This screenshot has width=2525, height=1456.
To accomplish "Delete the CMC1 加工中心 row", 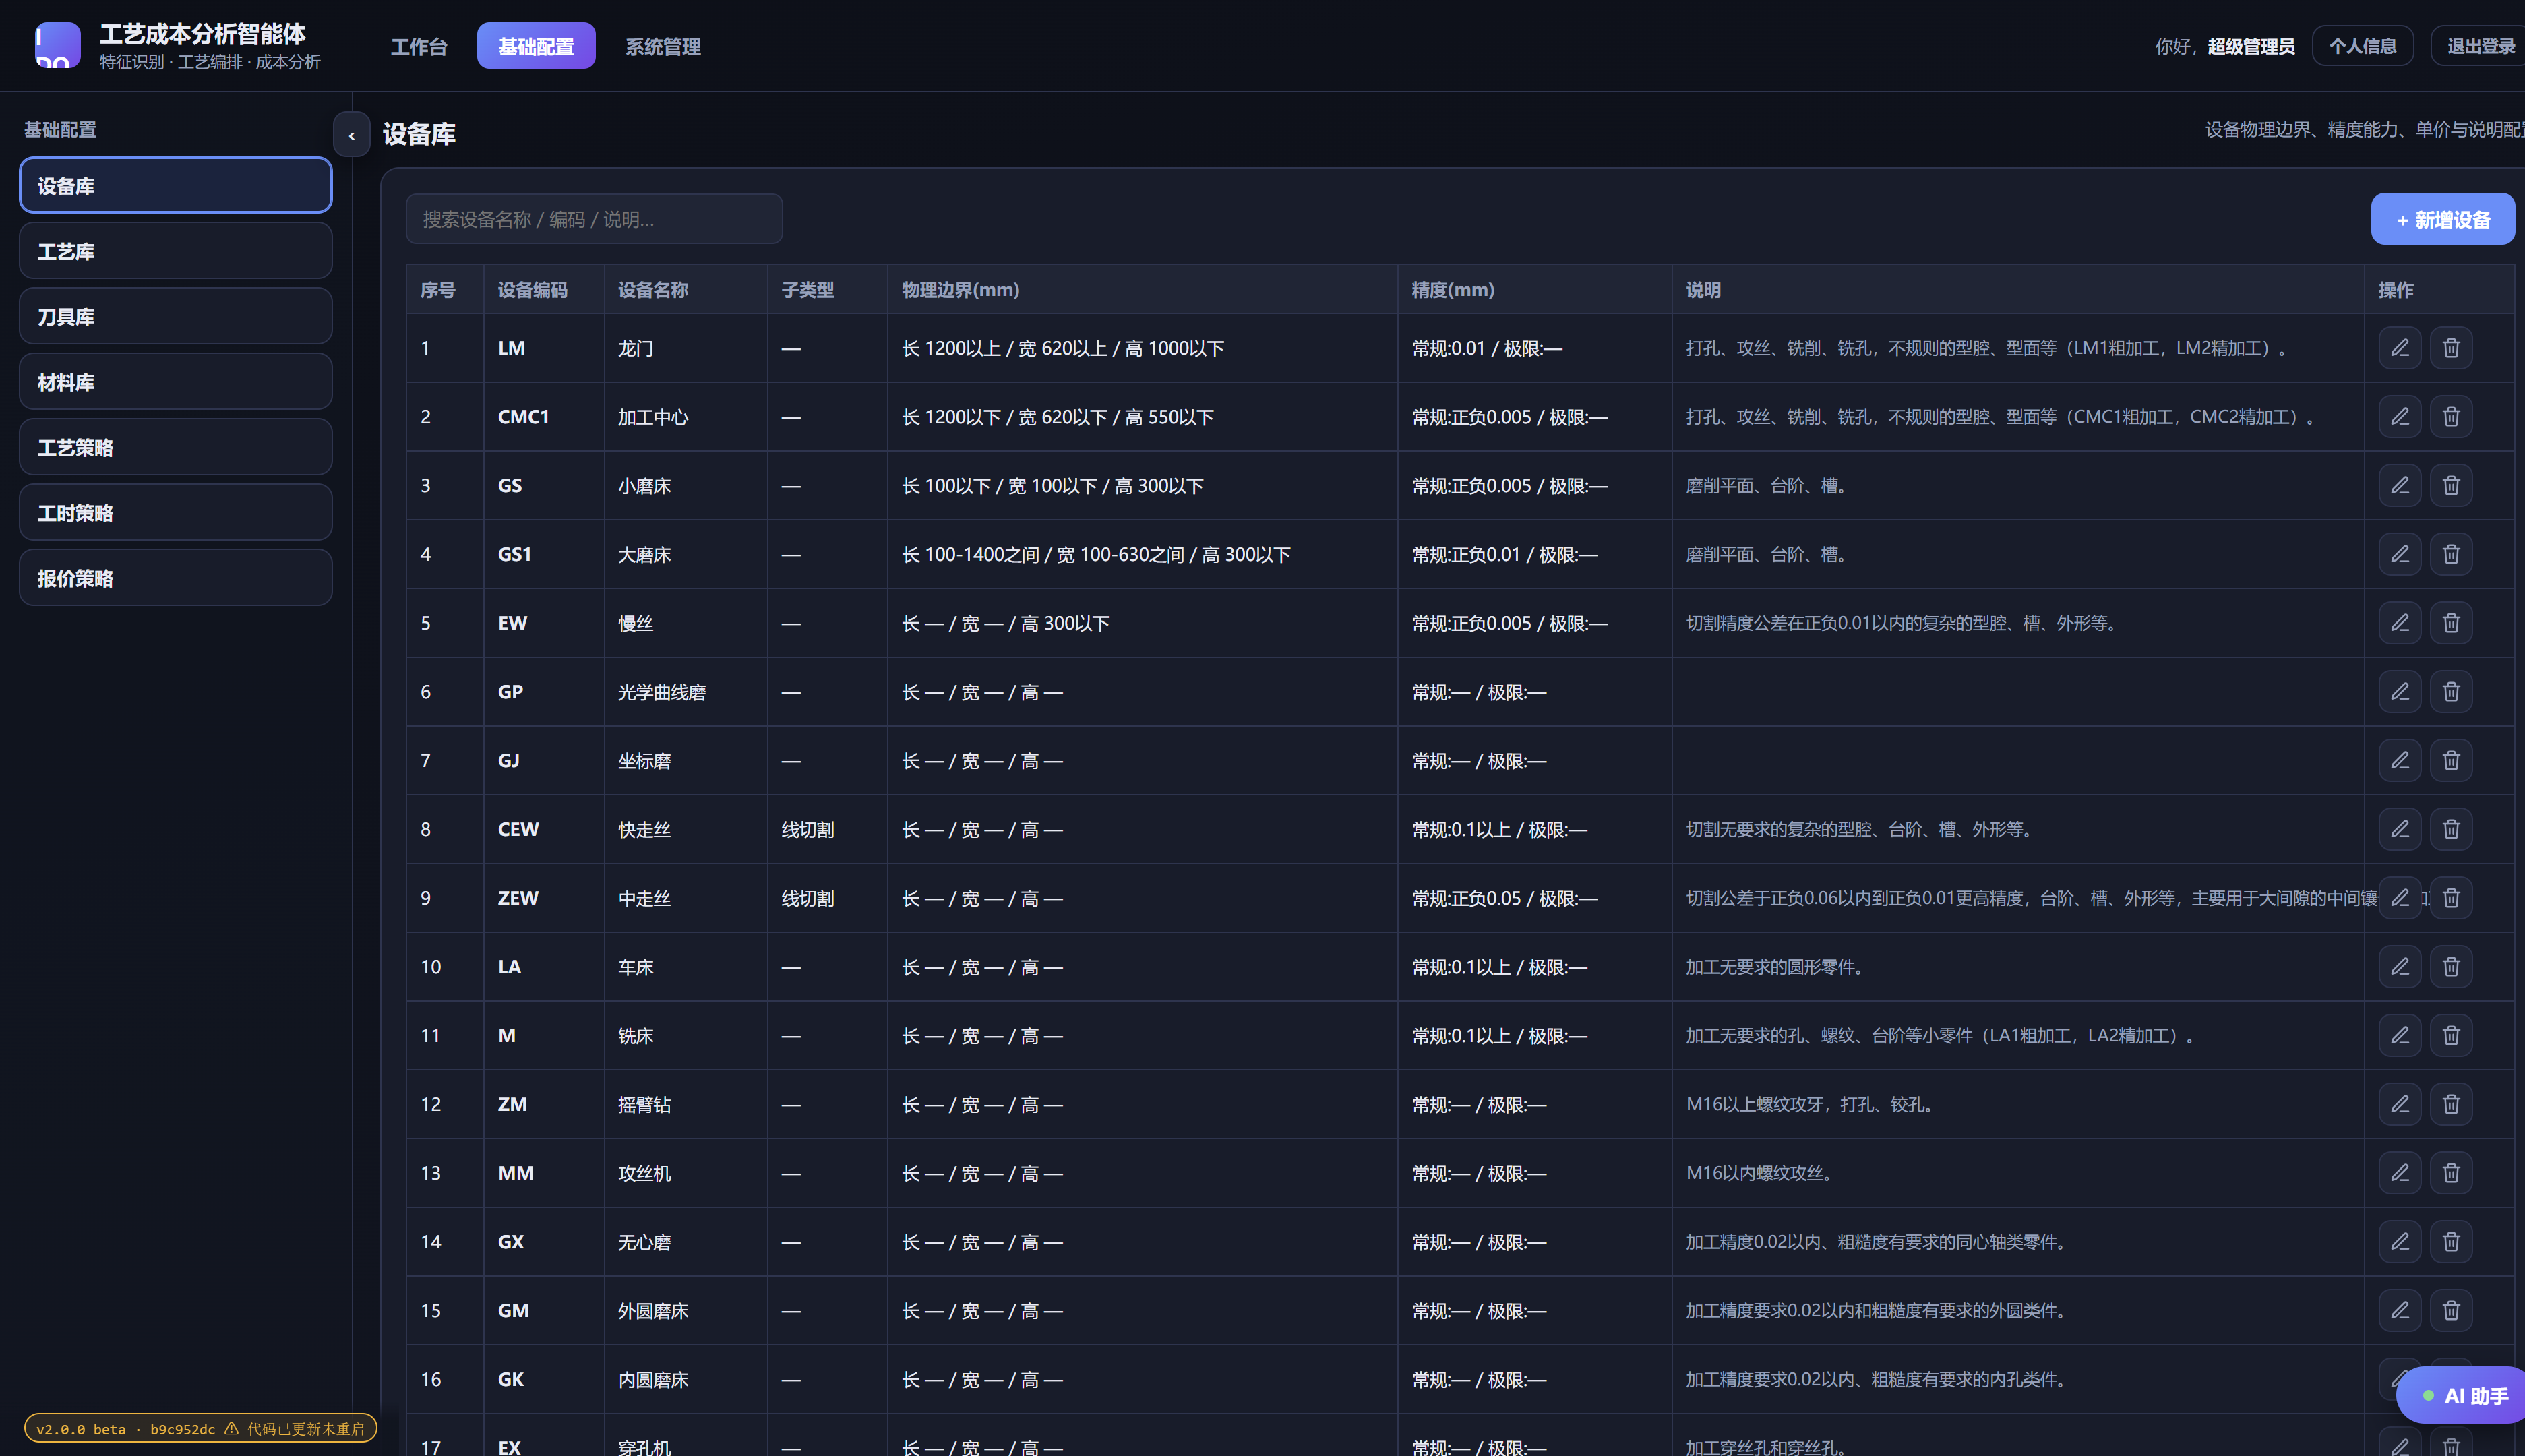I will tap(2451, 417).
